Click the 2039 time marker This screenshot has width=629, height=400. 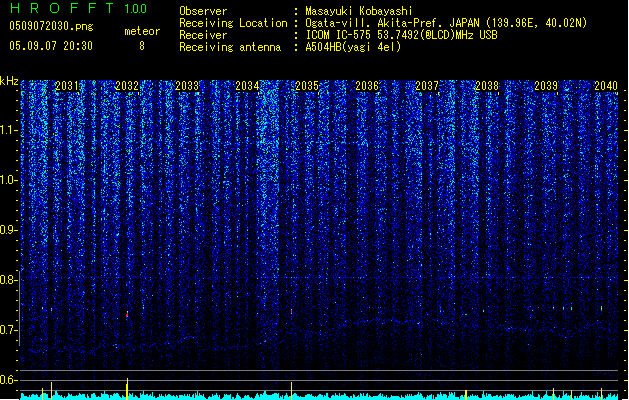[x=546, y=86]
